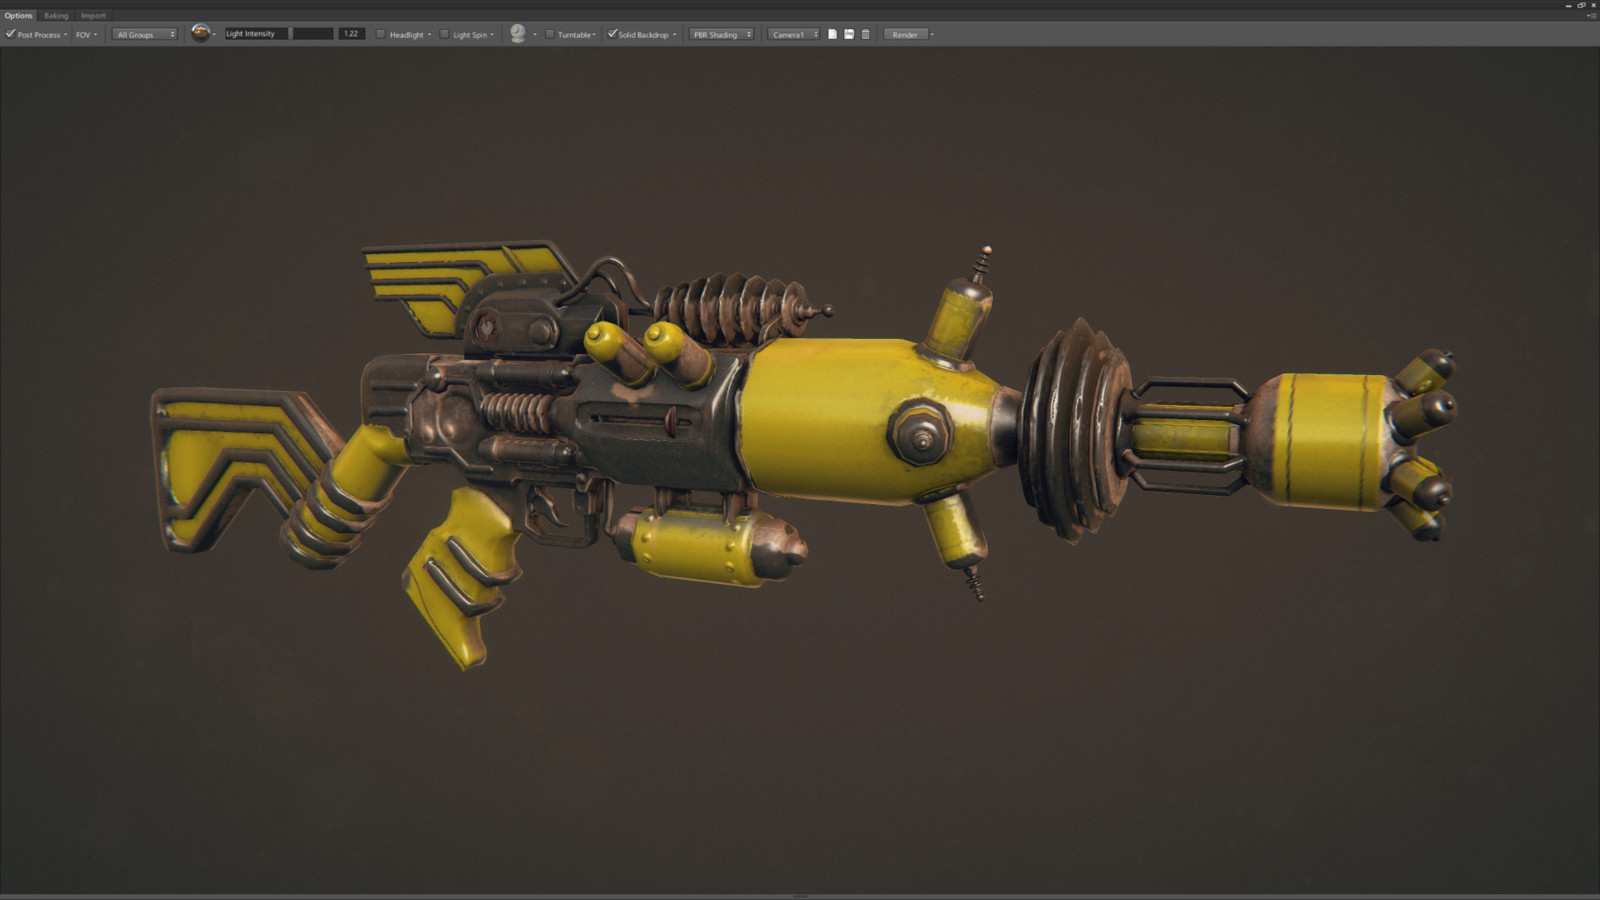Open the All Groups selector
Viewport: 1600px width, 900px height.
pos(143,34)
